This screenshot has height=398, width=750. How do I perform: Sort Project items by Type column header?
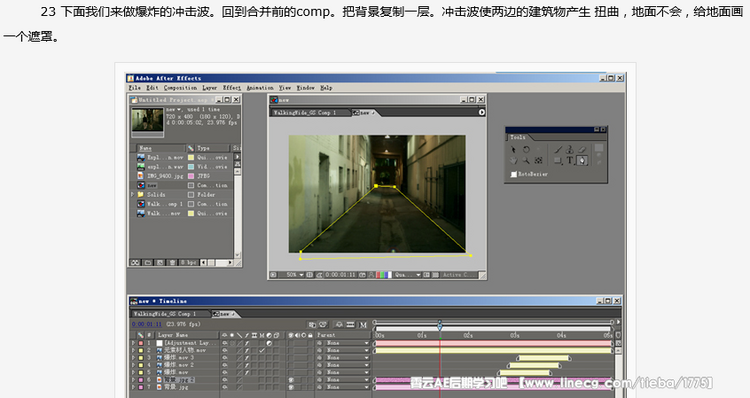[x=213, y=148]
